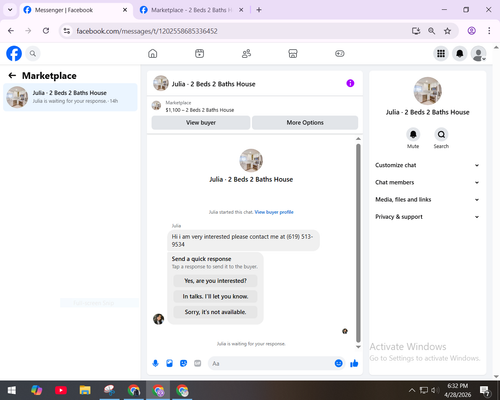Open the tab search dropdown arrow
This screenshot has height=400, width=500.
click(10, 10)
